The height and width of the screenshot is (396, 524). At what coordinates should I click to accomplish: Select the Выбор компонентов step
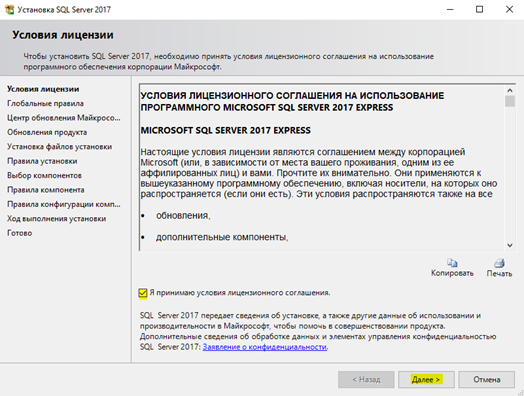pyautogui.click(x=44, y=175)
